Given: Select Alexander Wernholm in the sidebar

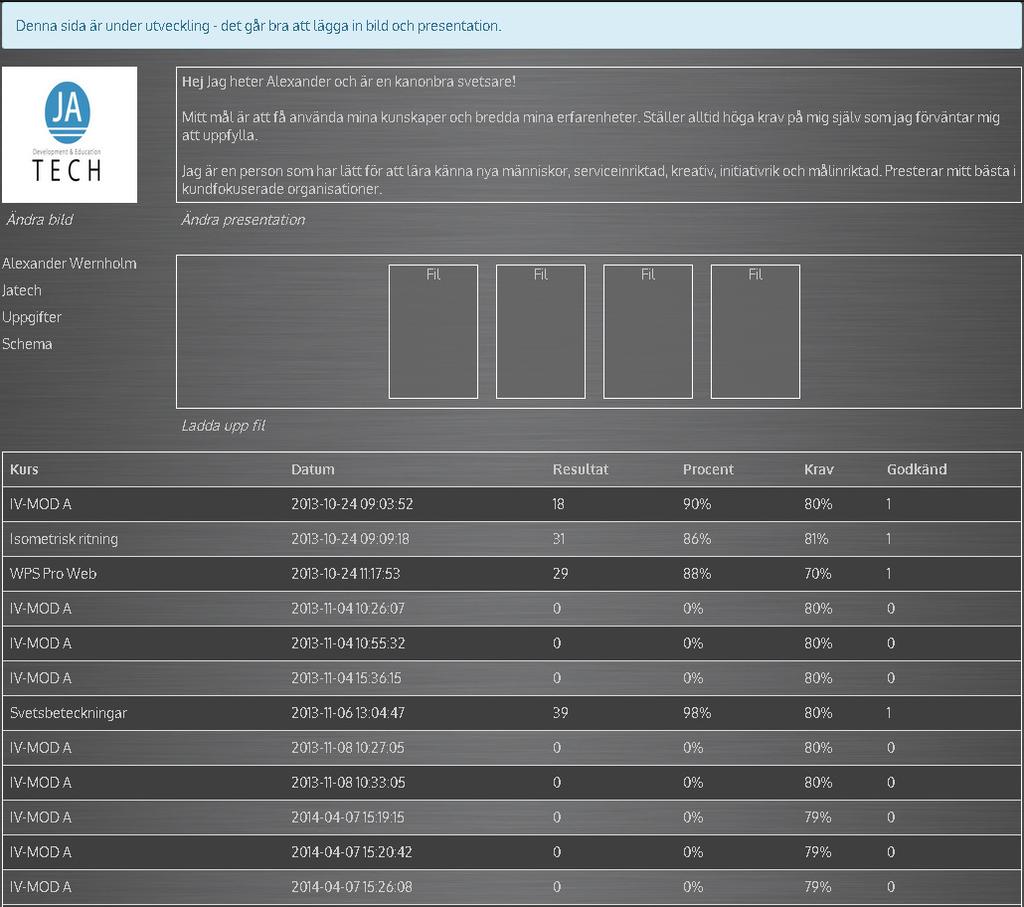Looking at the screenshot, I should pos(69,263).
